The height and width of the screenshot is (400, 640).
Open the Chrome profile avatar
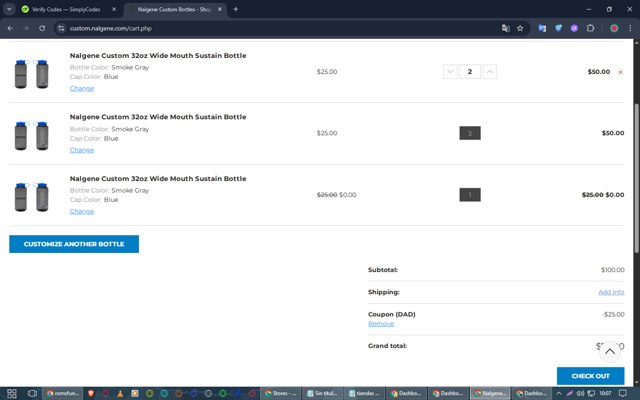tap(614, 28)
